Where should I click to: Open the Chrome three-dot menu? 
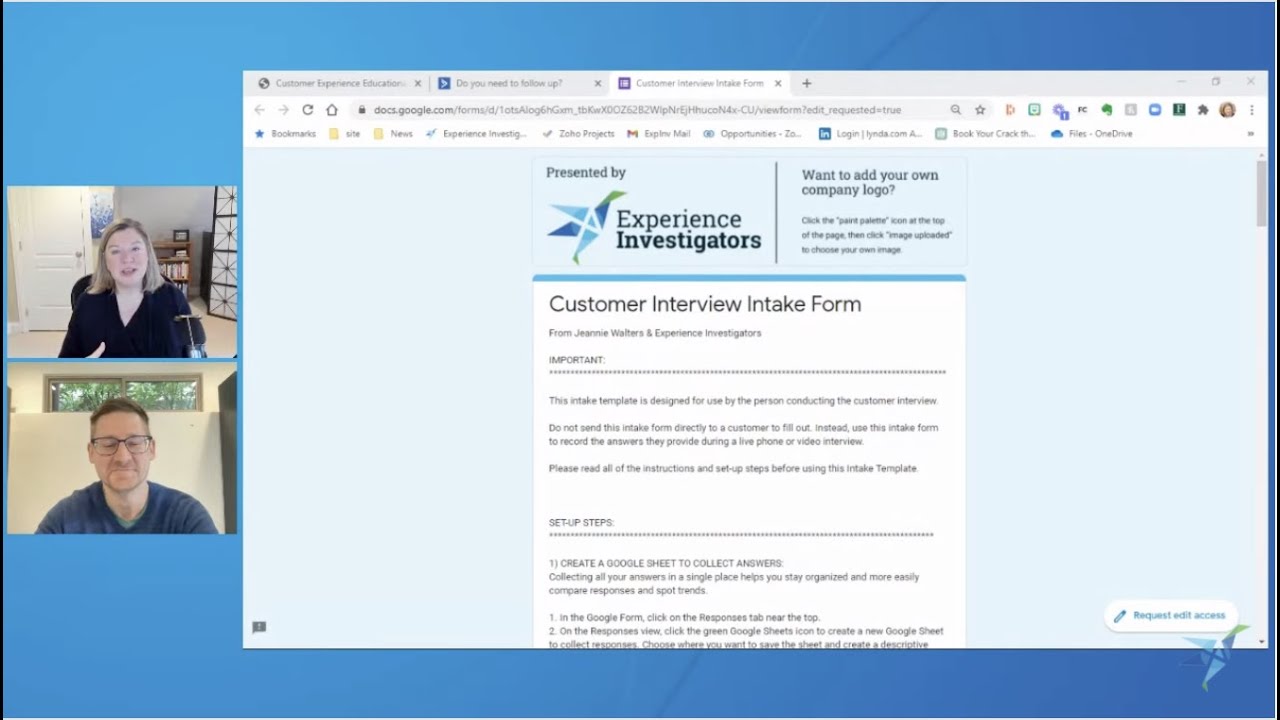[1251, 110]
